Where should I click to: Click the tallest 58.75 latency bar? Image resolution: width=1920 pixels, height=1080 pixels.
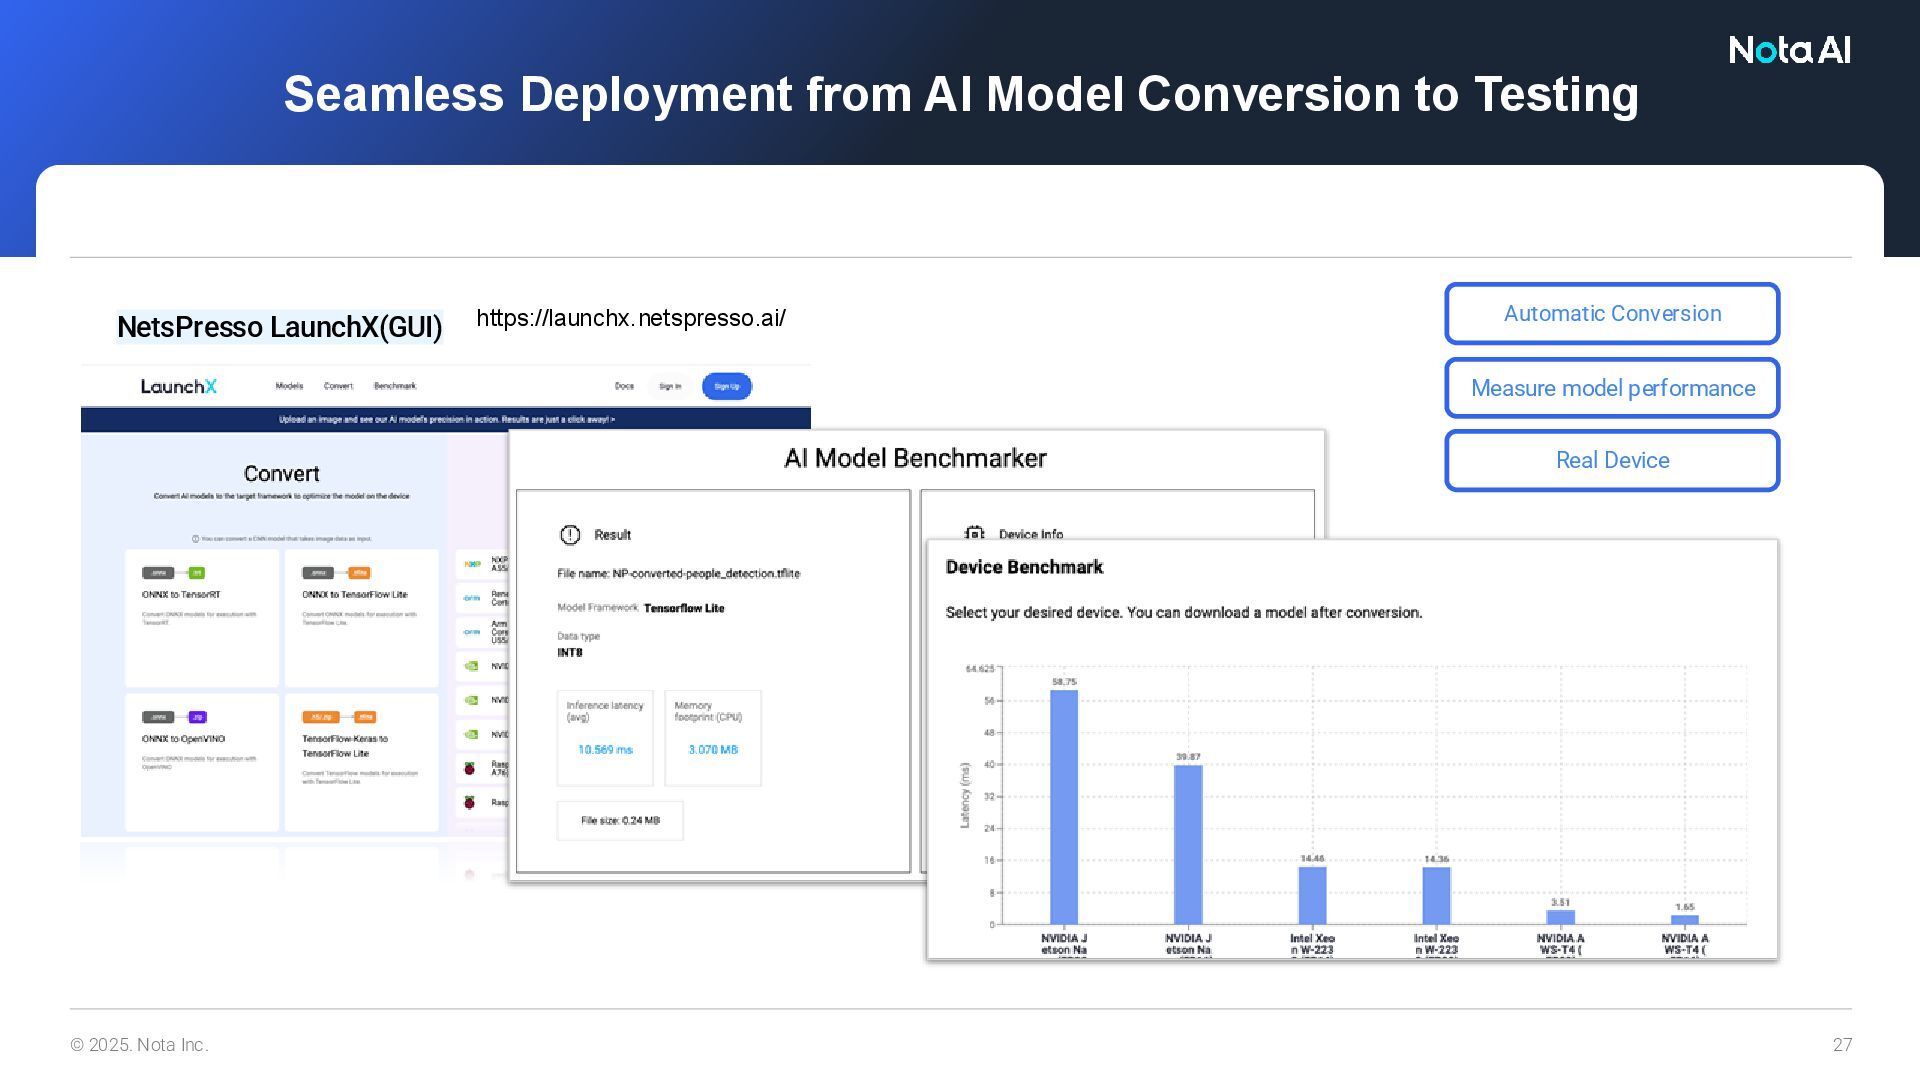1064,806
